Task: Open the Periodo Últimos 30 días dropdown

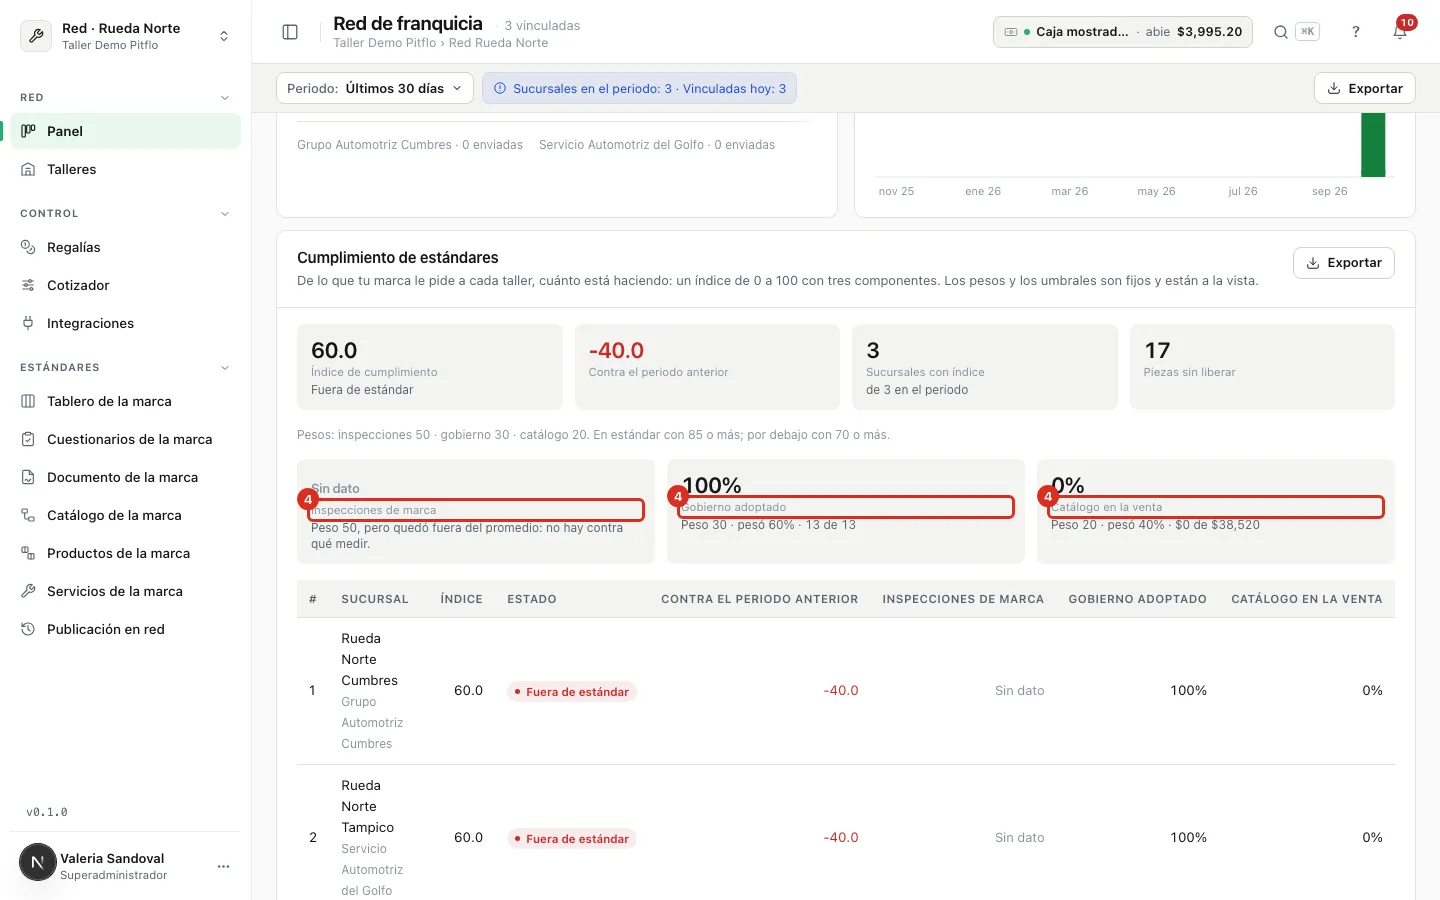Action: 374,88
